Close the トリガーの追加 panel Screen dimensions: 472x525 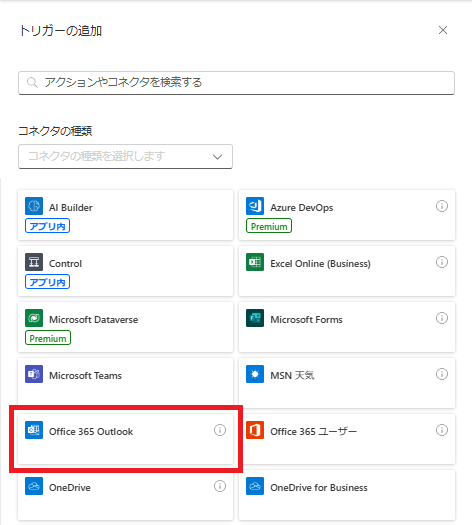[443, 30]
